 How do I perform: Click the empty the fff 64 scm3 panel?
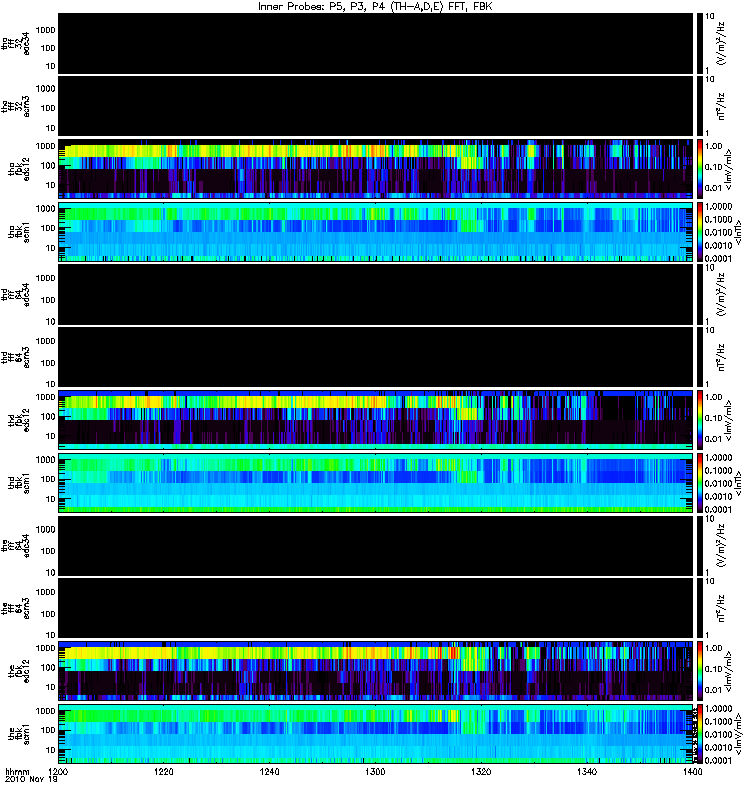[375, 608]
